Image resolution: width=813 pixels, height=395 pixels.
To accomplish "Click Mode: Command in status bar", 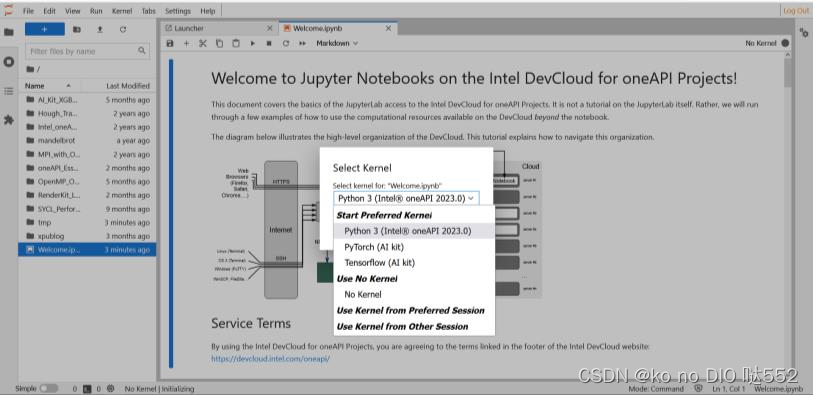I will click(x=656, y=388).
